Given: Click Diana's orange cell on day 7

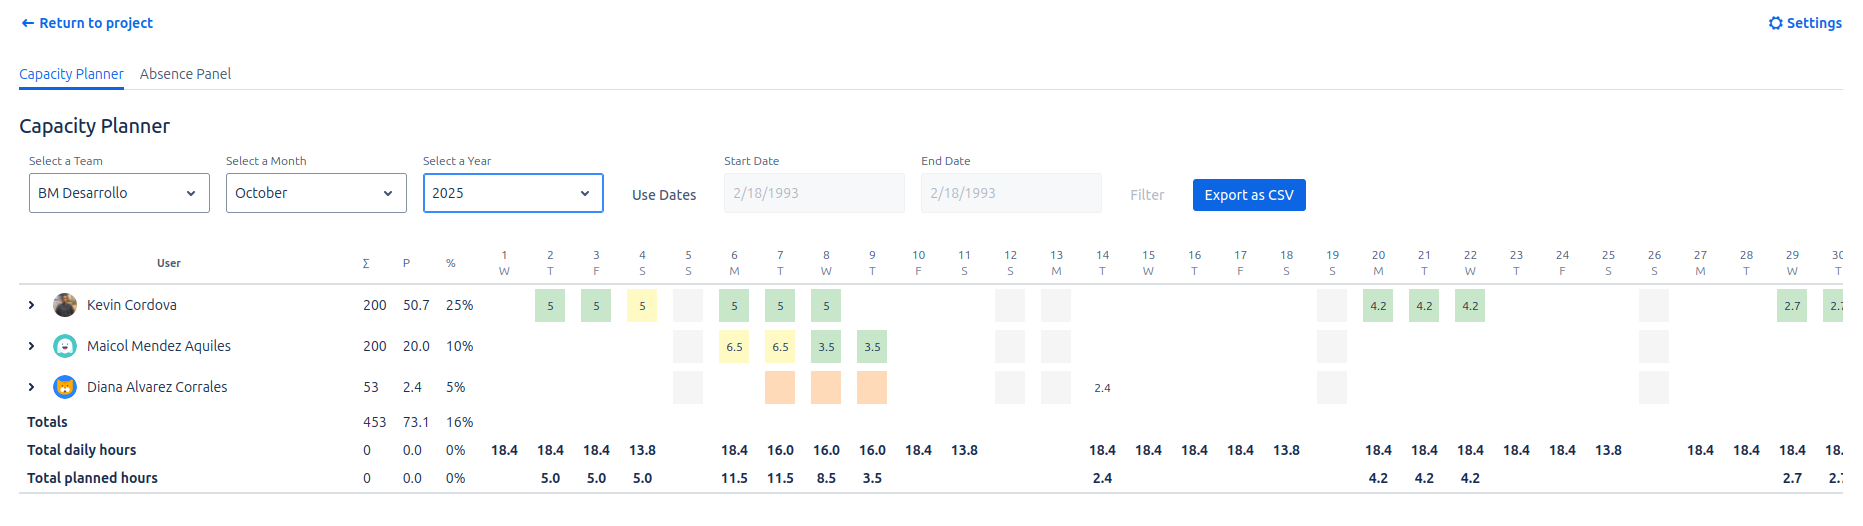Looking at the screenshot, I should [x=780, y=387].
